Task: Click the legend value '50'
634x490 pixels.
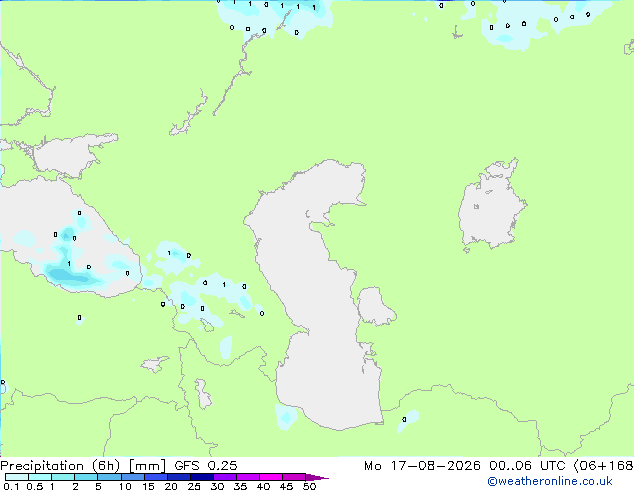Action: click(309, 486)
